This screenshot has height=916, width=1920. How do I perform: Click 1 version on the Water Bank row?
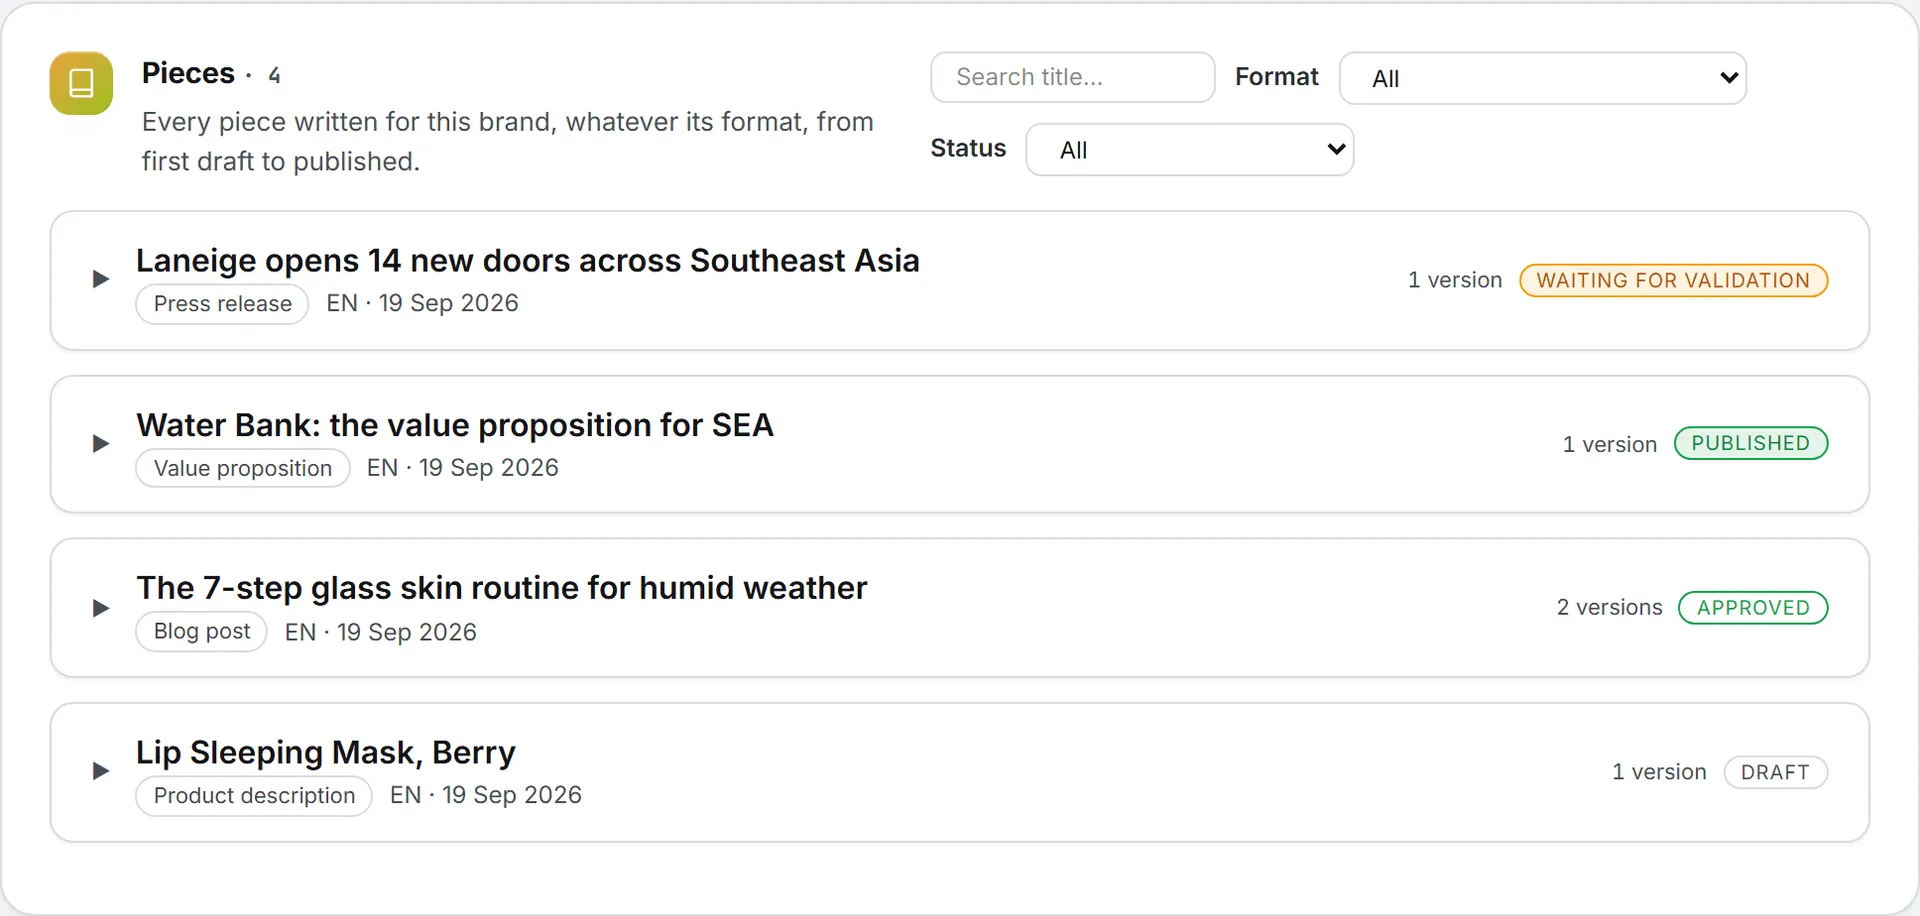[x=1610, y=444]
